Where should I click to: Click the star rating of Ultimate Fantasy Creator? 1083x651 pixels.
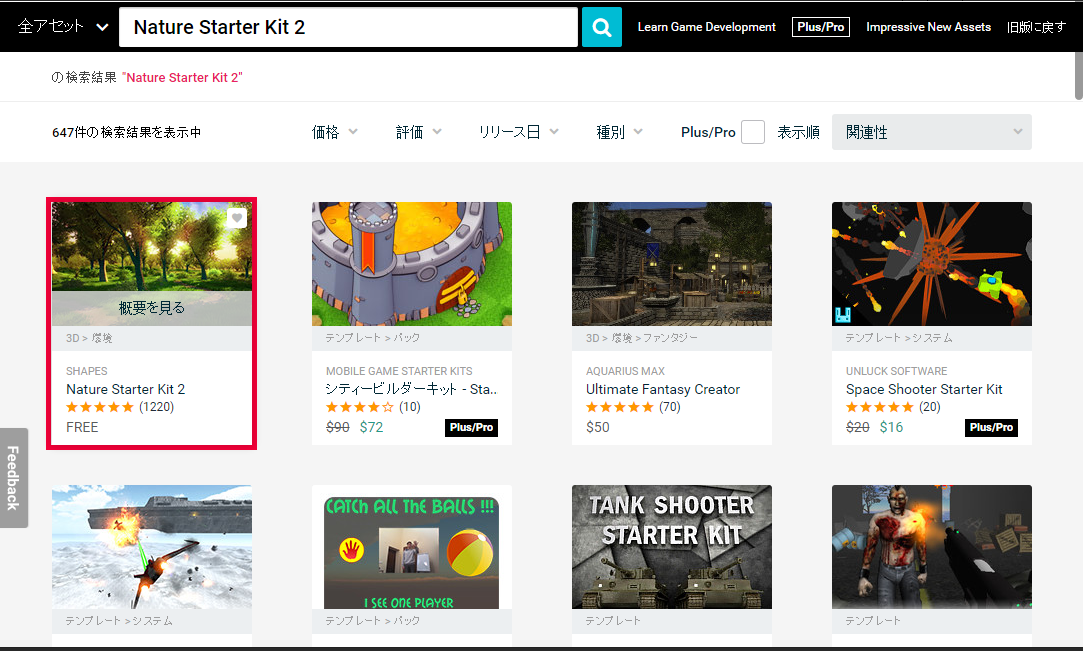(620, 407)
